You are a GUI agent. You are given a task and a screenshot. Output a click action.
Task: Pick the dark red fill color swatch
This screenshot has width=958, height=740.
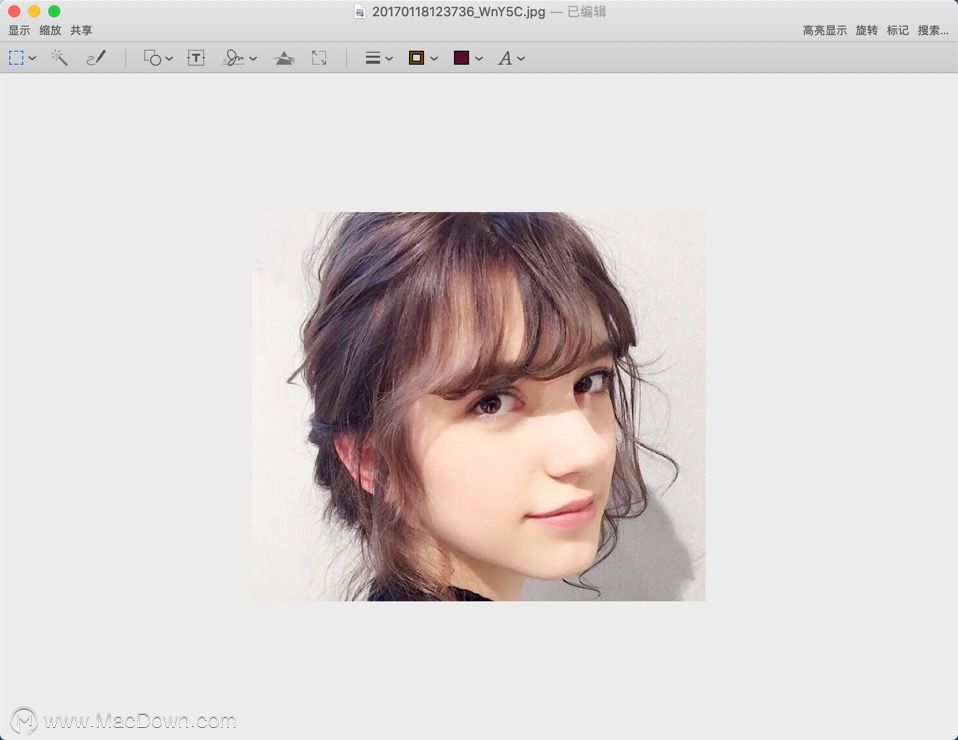click(461, 58)
